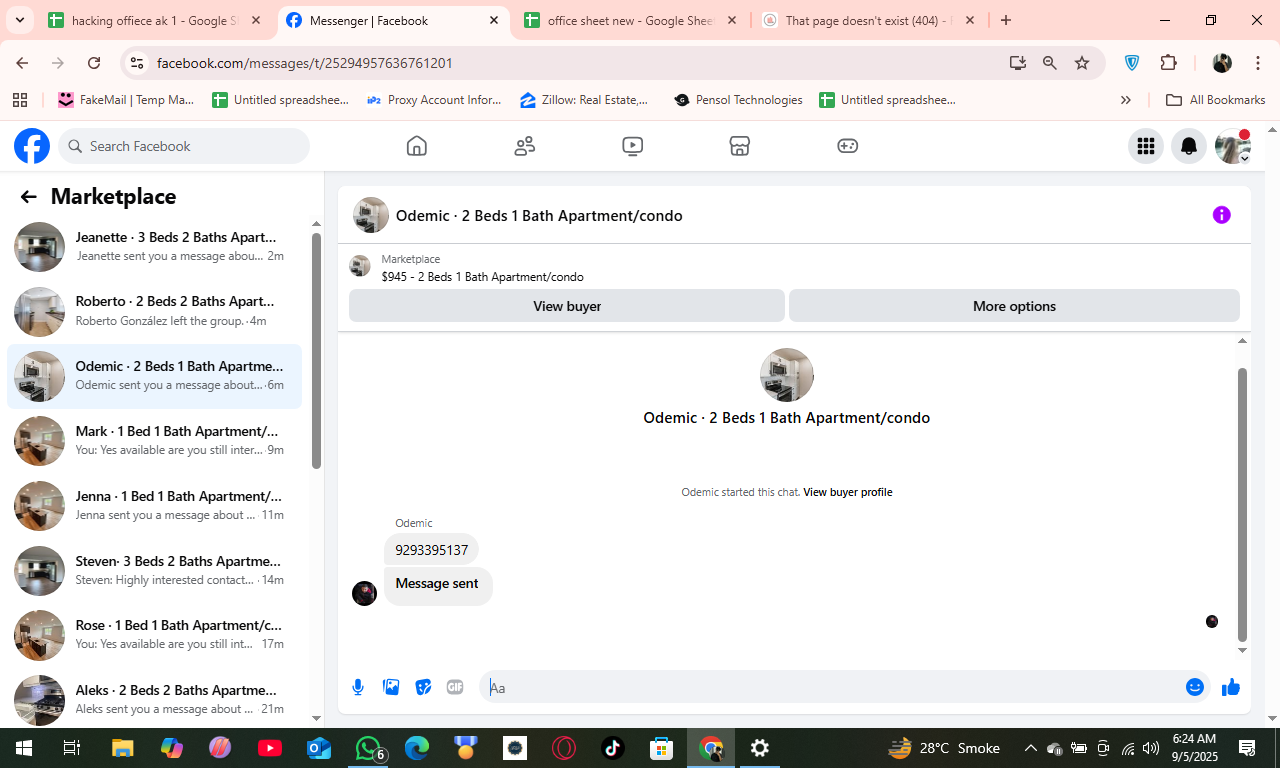Open Rose 1 Bed 1 Bath conversation
This screenshot has width=1280, height=768.
point(154,636)
